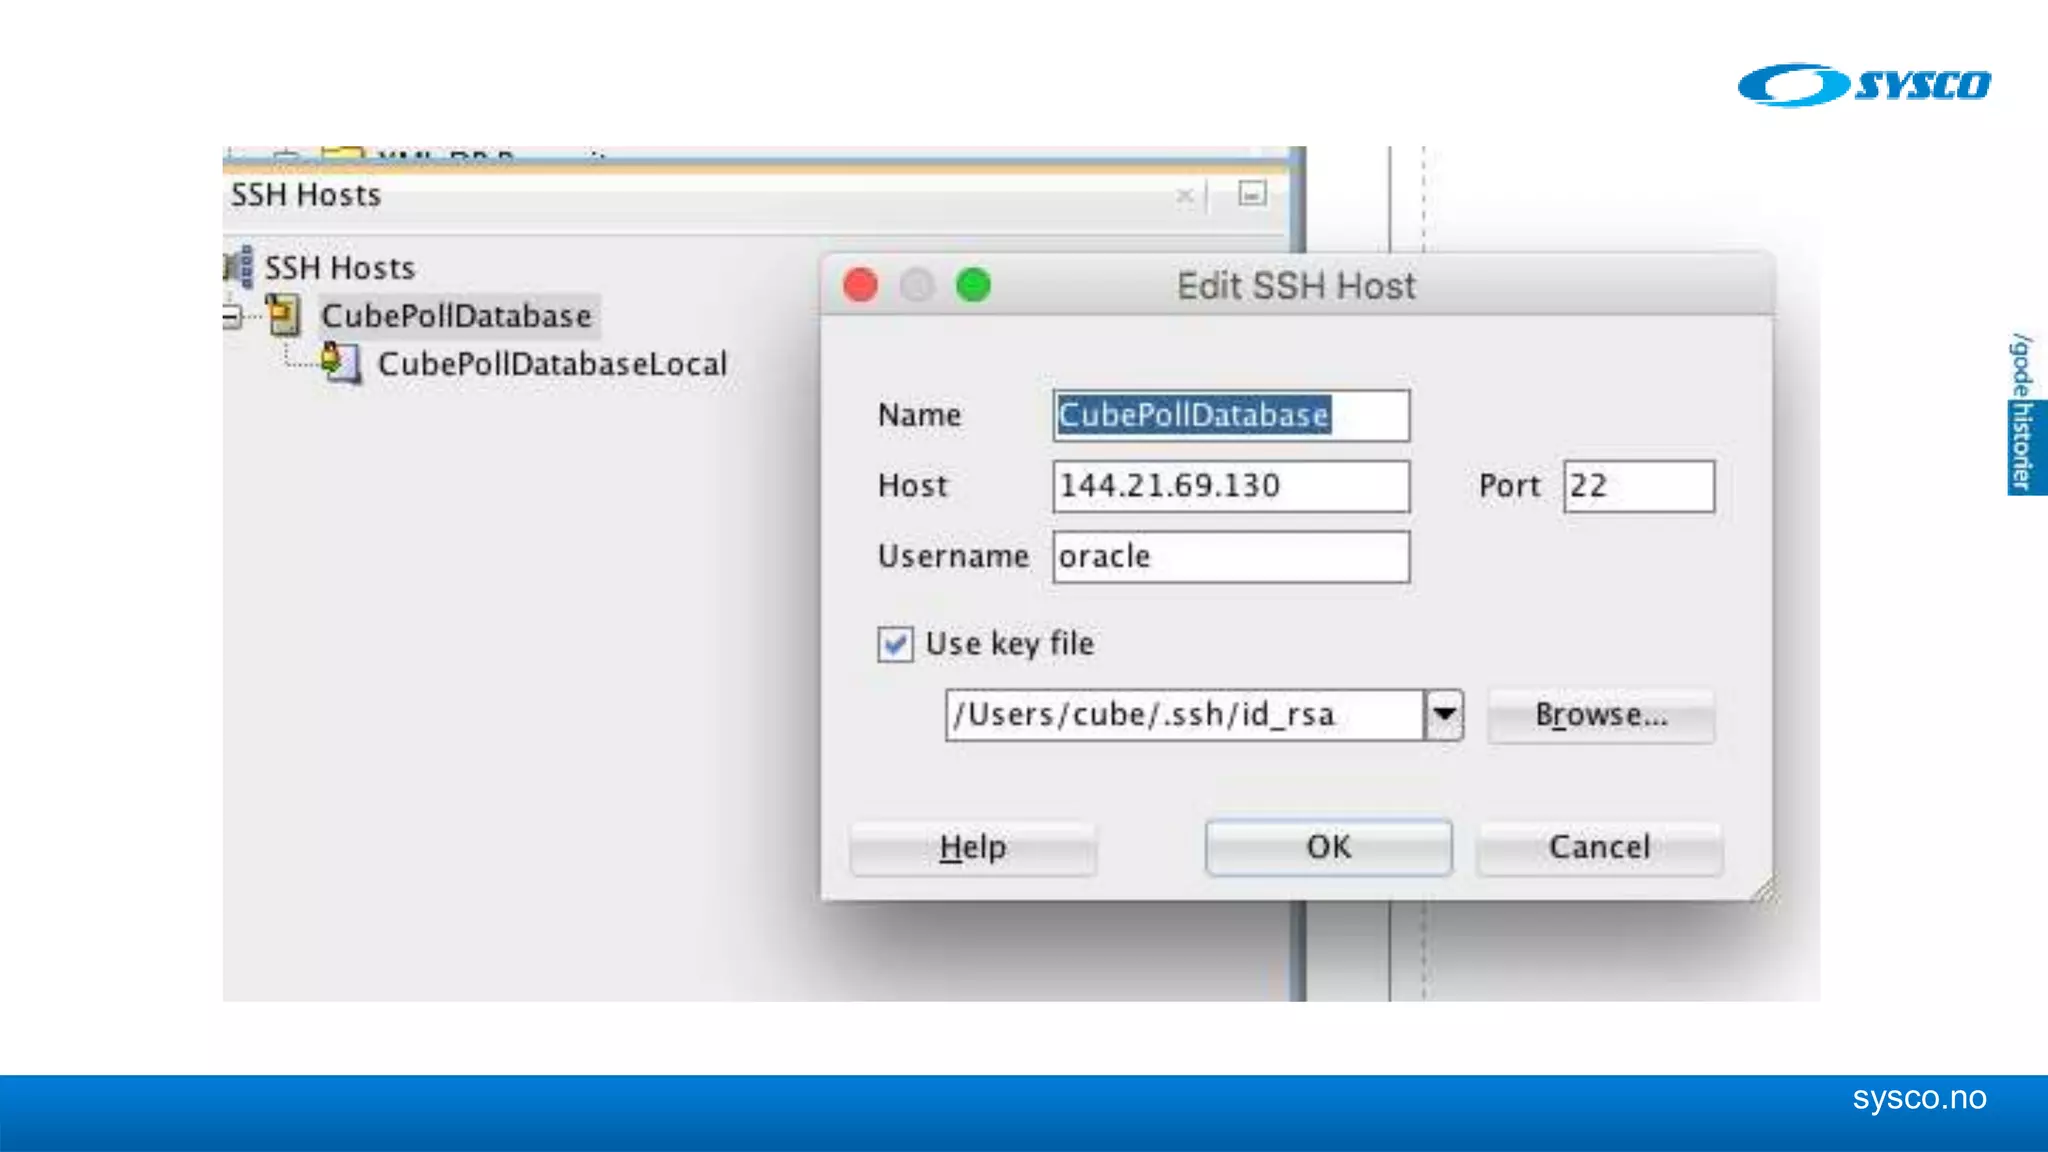Click the Sysco logo
Image resolution: width=2048 pixels, height=1152 pixels.
(x=1864, y=85)
